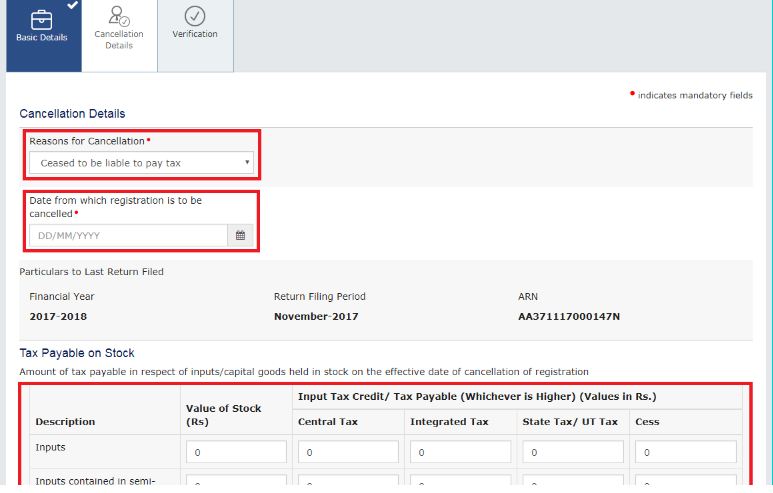773x493 pixels.
Task: Click the cancellation date DD/MM/YYYY field
Action: (x=128, y=236)
